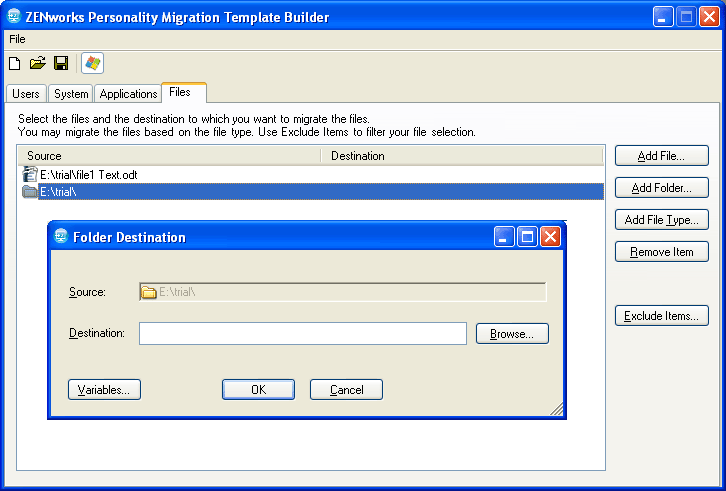726x491 pixels.
Task: Click the Windows logo toolbar icon
Action: click(x=93, y=63)
